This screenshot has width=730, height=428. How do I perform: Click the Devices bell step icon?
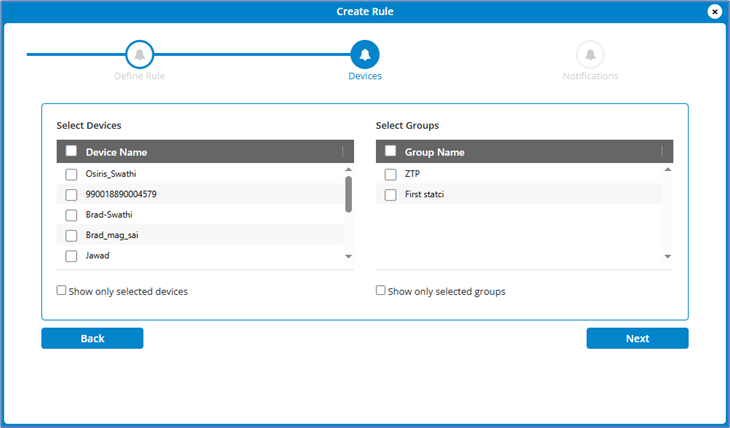(365, 54)
